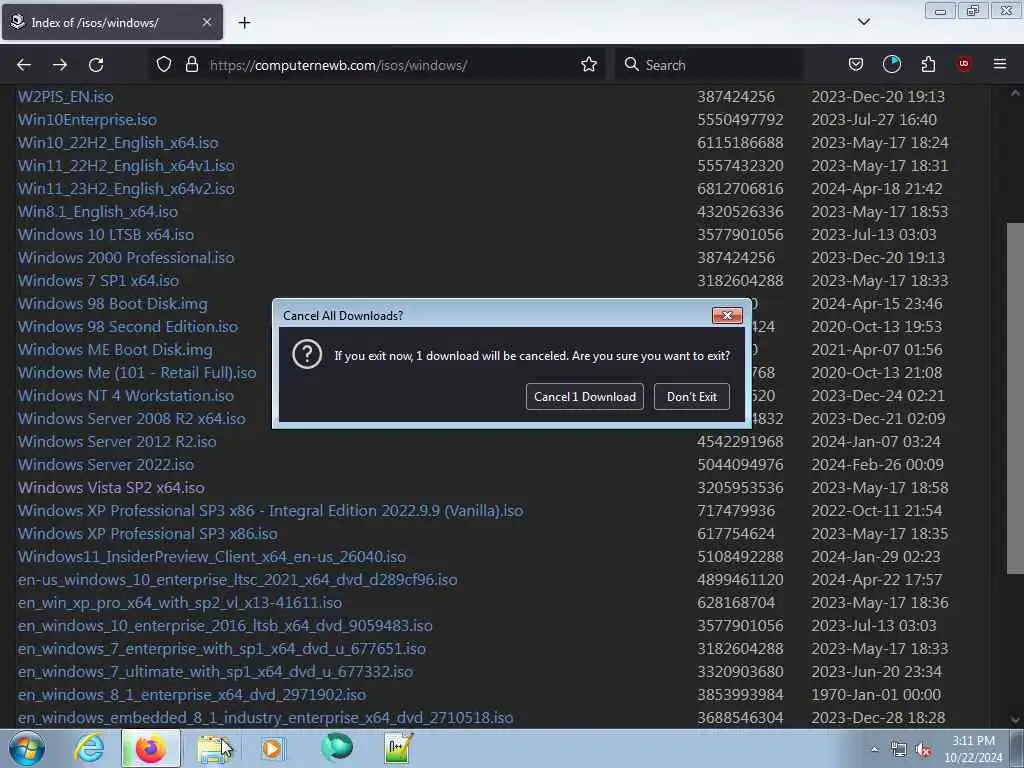The image size is (1024, 768).
Task: Confirm Cancel 1 Download button
Action: (584, 396)
